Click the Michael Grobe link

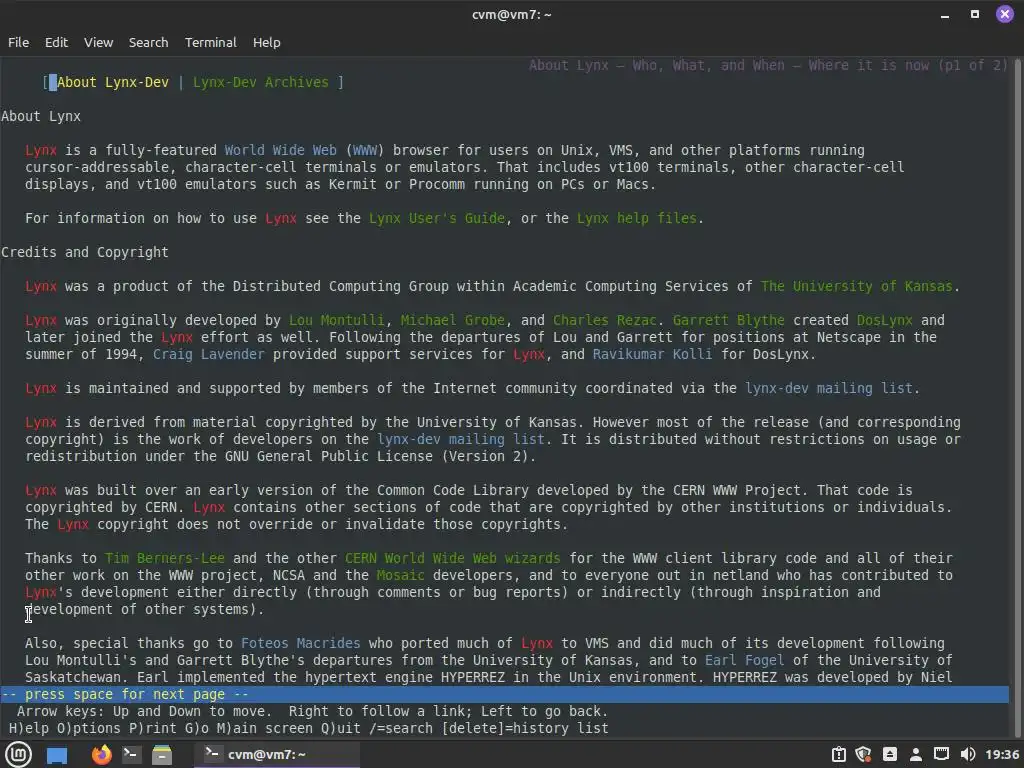tap(453, 320)
